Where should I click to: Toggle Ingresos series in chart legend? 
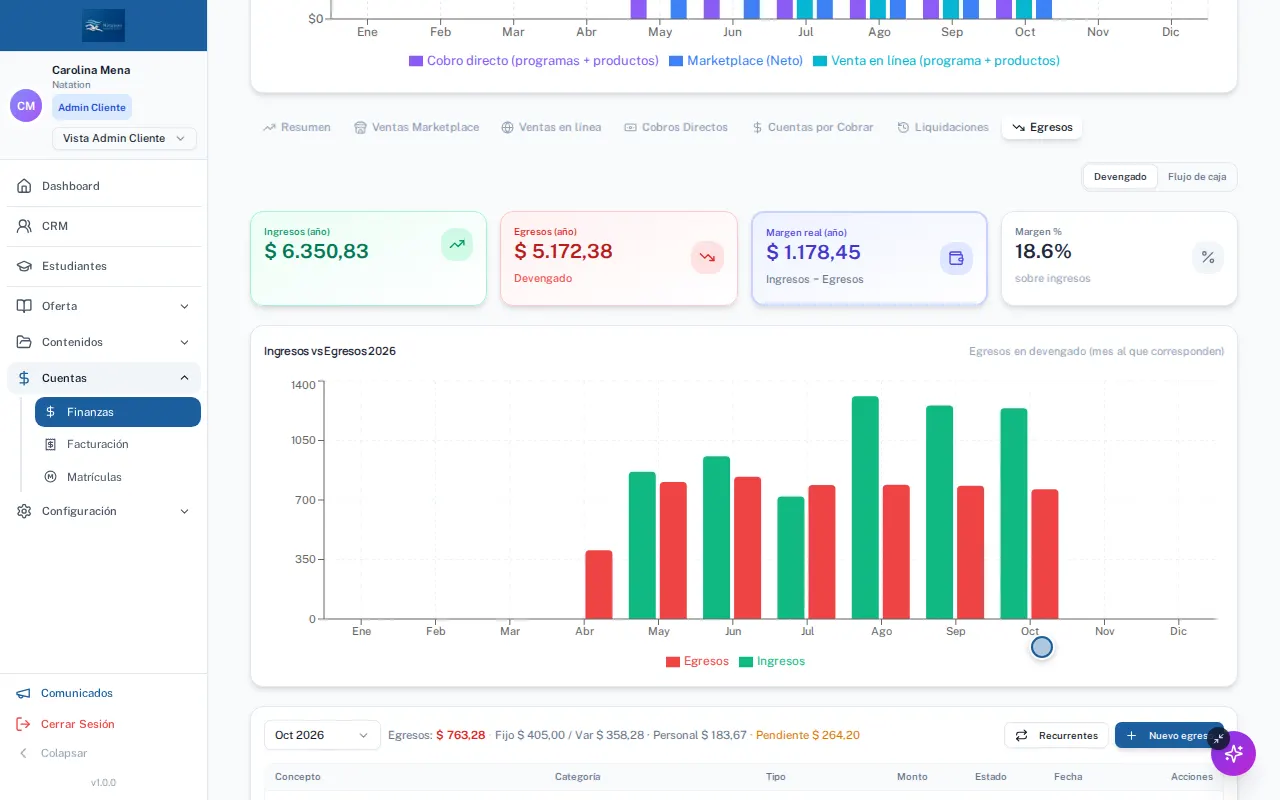(x=772, y=661)
